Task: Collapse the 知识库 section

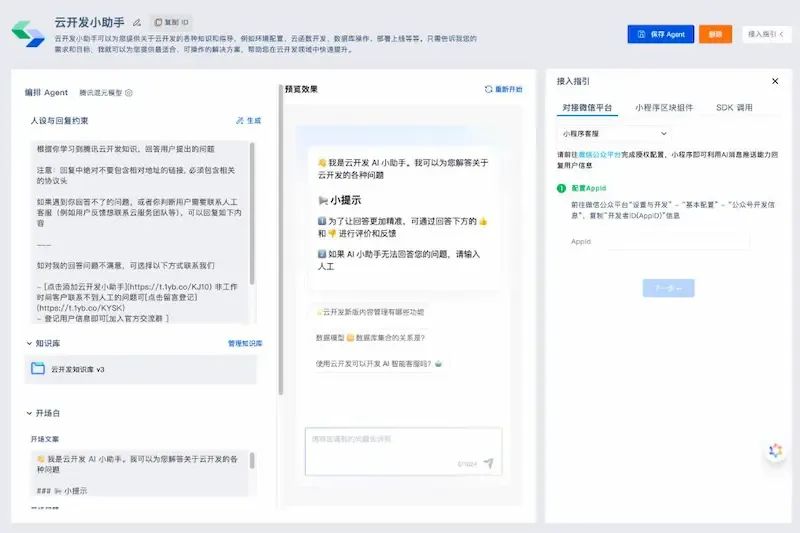Action: [29, 343]
